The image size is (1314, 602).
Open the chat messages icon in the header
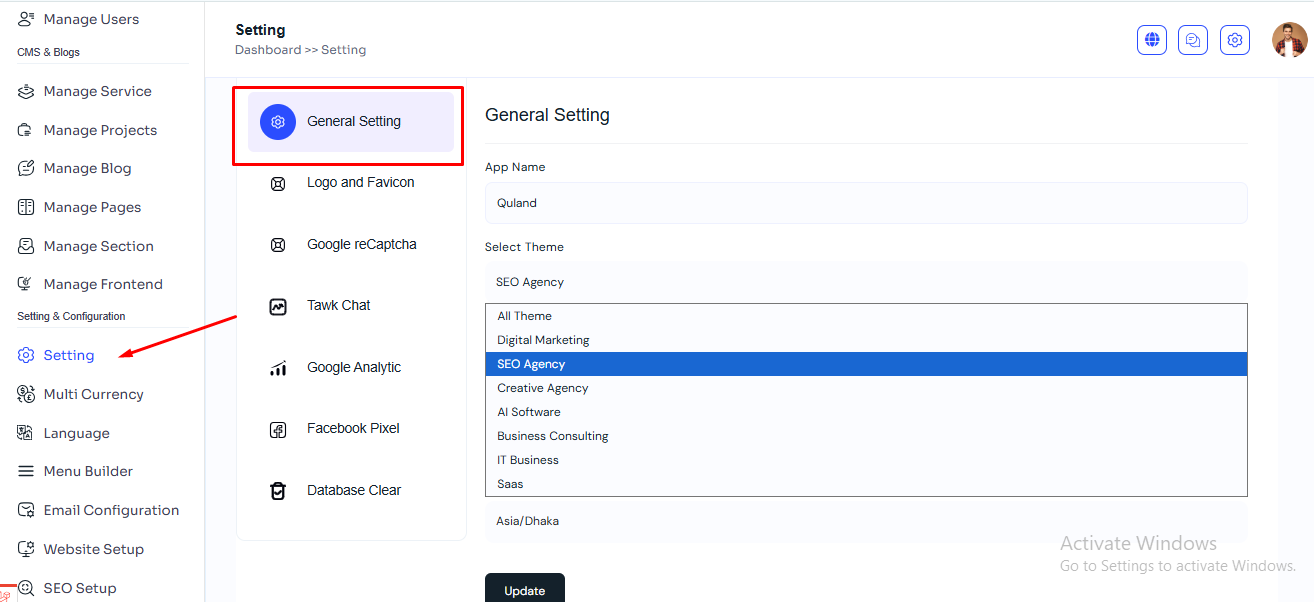click(x=1193, y=40)
